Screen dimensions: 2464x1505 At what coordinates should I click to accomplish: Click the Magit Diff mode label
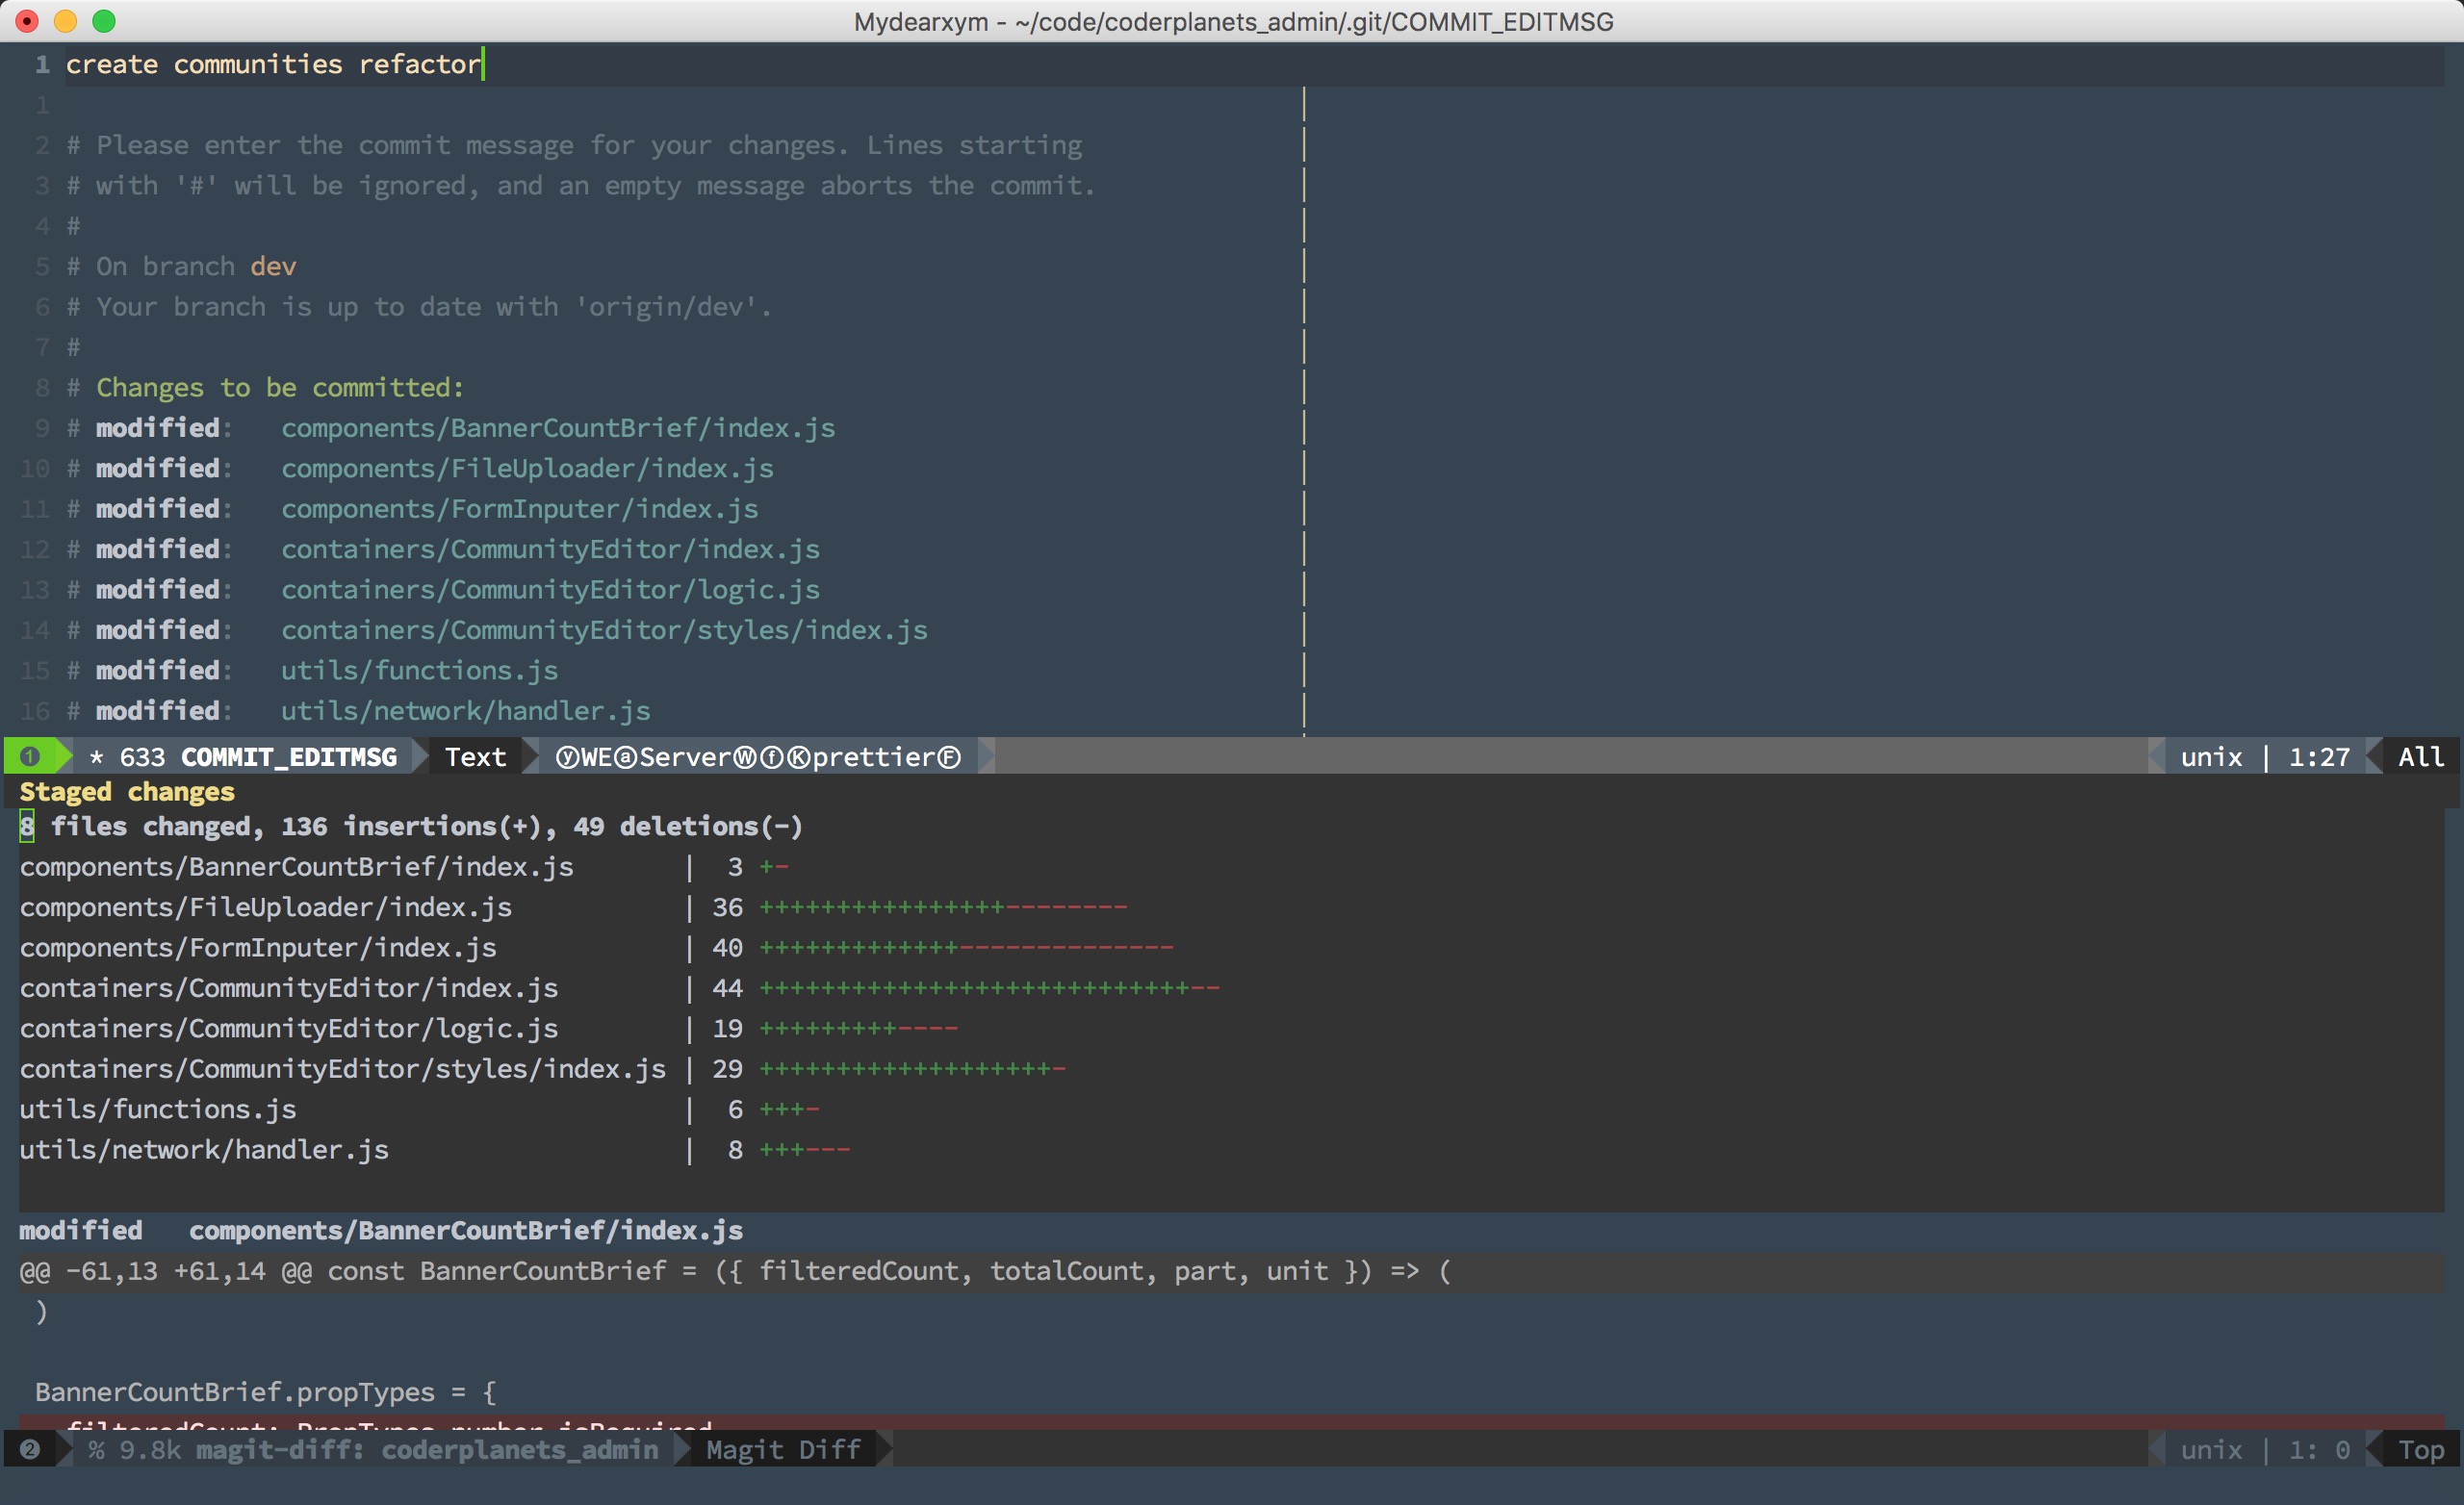pyautogui.click(x=783, y=1450)
